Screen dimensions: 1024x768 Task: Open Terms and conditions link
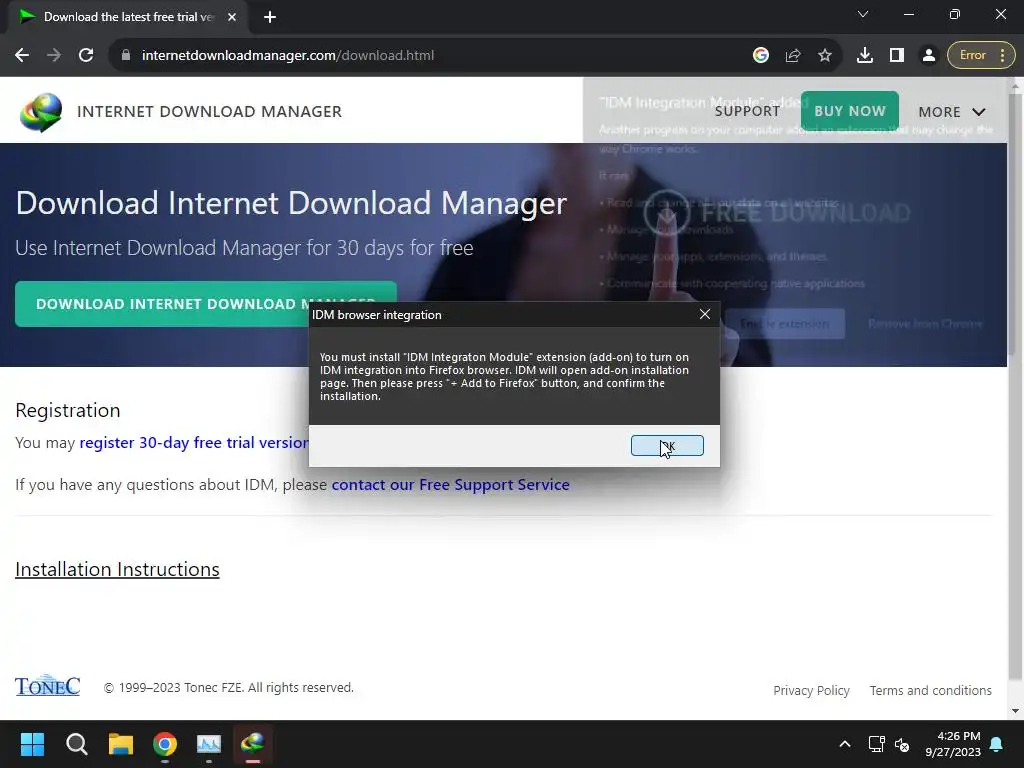click(930, 690)
